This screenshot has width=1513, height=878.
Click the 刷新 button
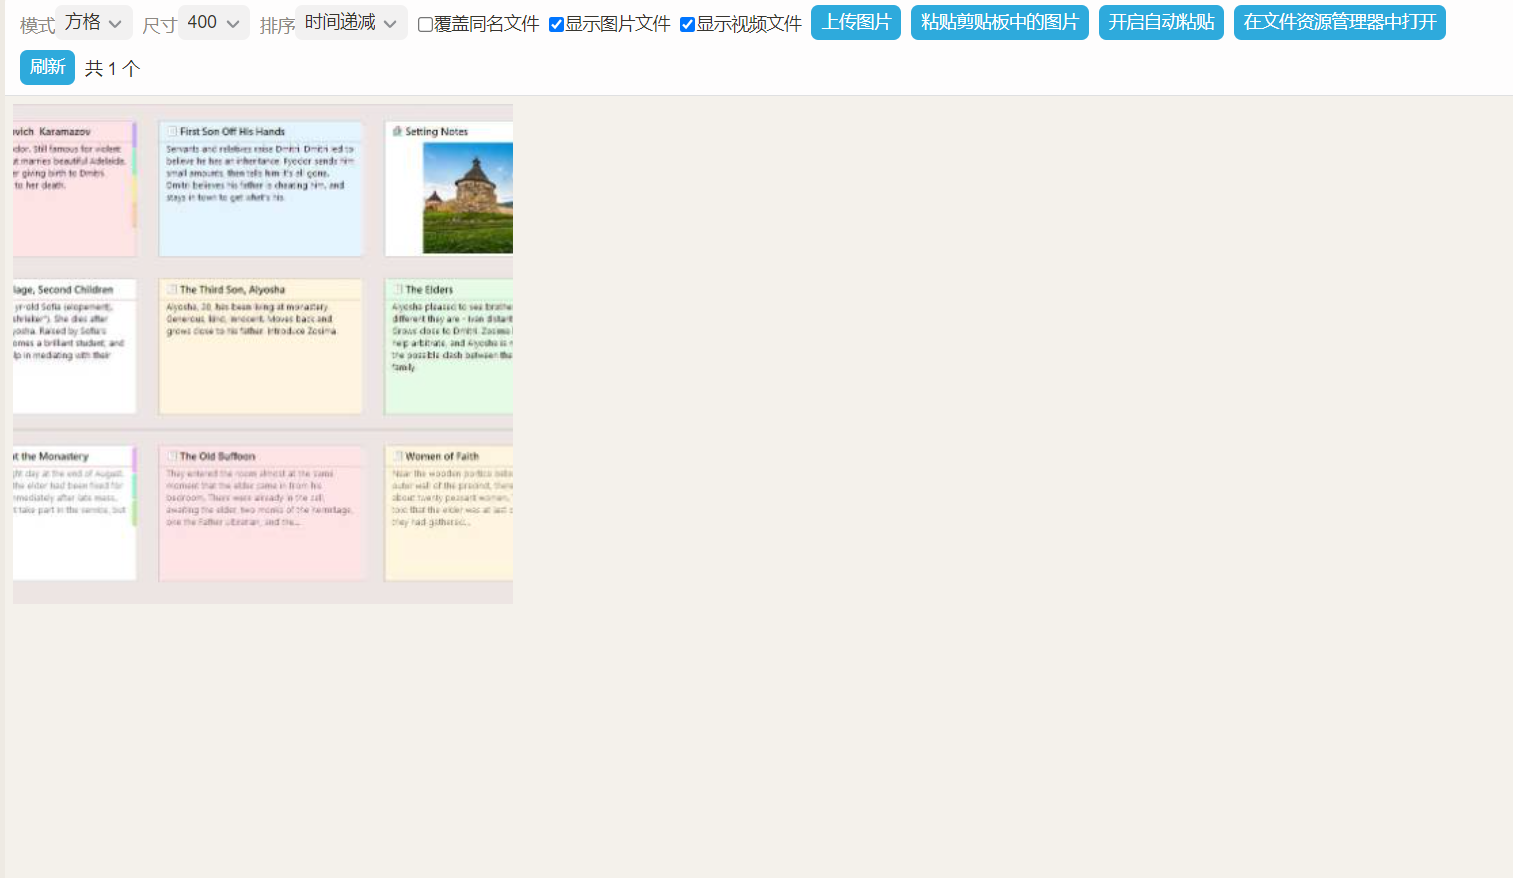coord(47,68)
